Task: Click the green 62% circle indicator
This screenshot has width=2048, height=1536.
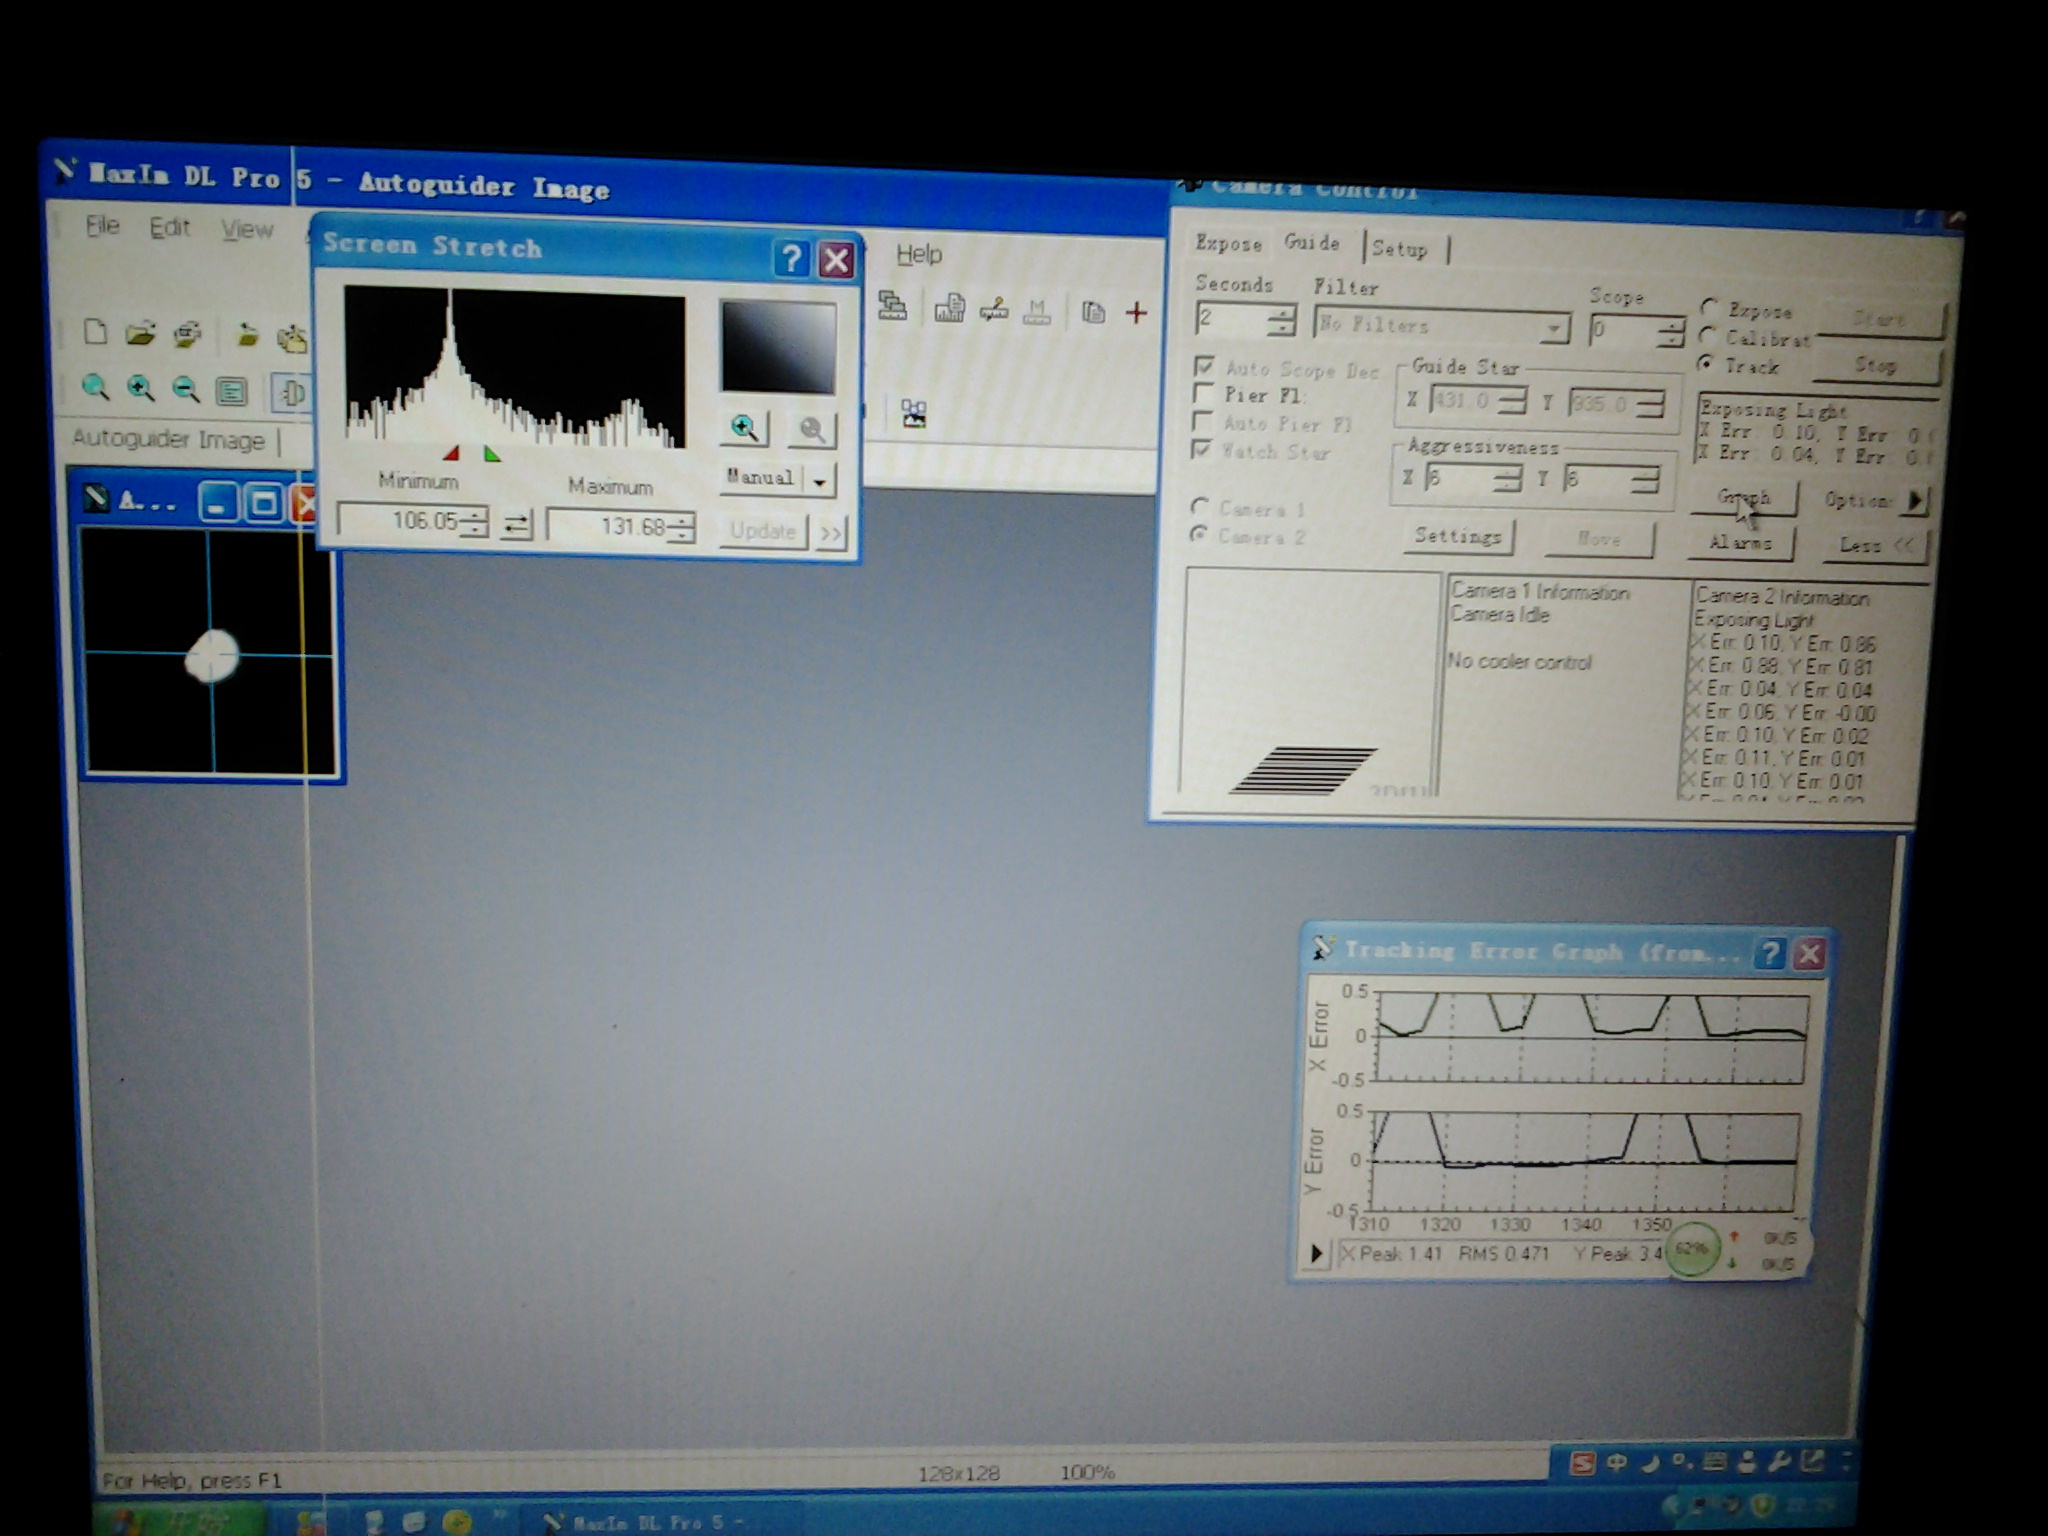Action: [1691, 1249]
